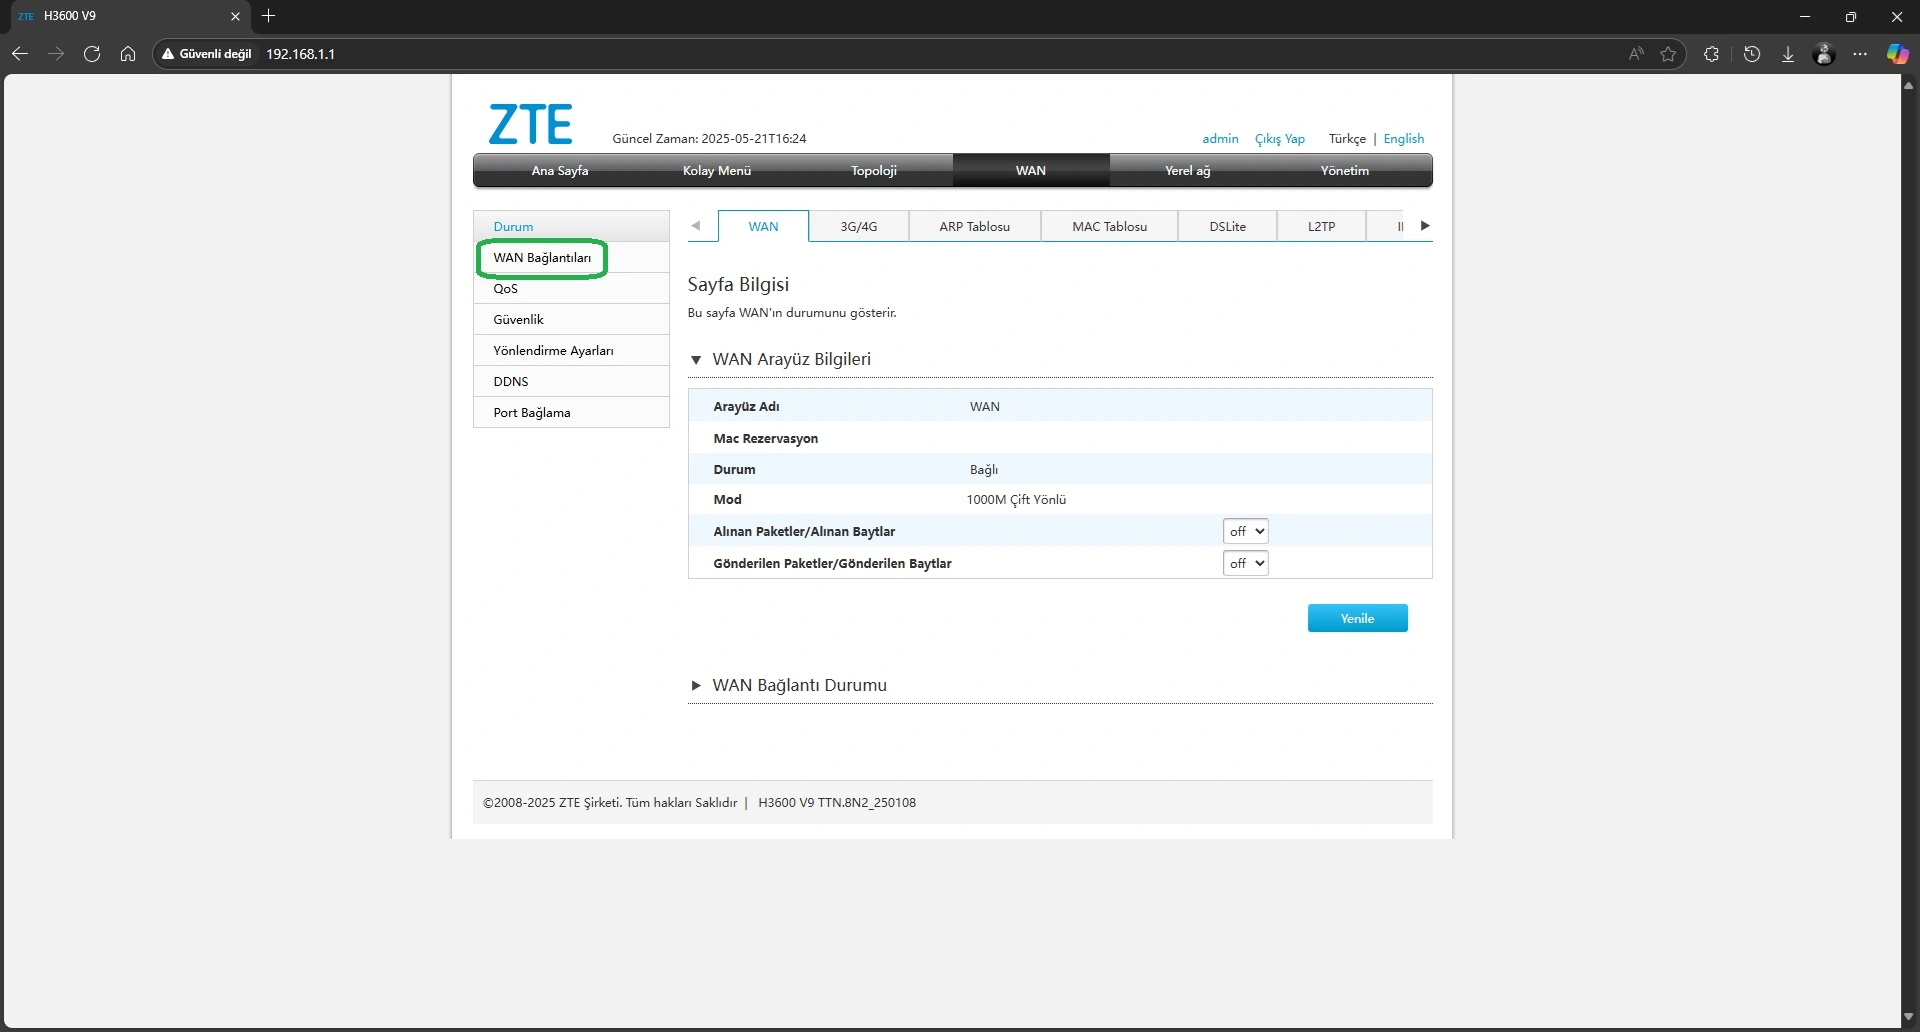1920x1032 pixels.
Task: Collapse the WAN Arayüz Bilgileri section
Action: click(696, 360)
